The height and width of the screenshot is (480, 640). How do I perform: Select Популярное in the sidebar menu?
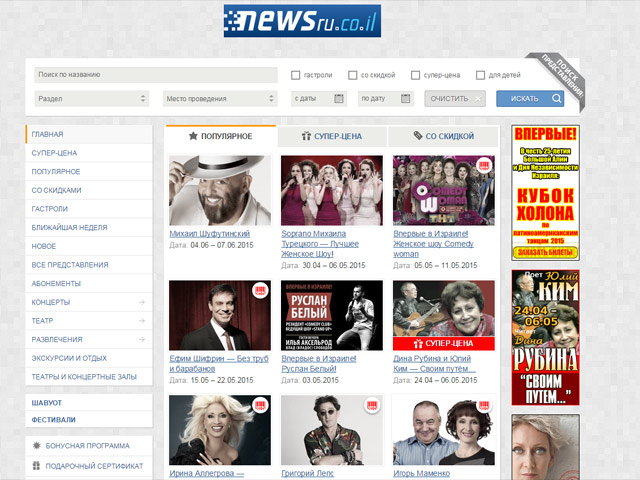coord(89,171)
